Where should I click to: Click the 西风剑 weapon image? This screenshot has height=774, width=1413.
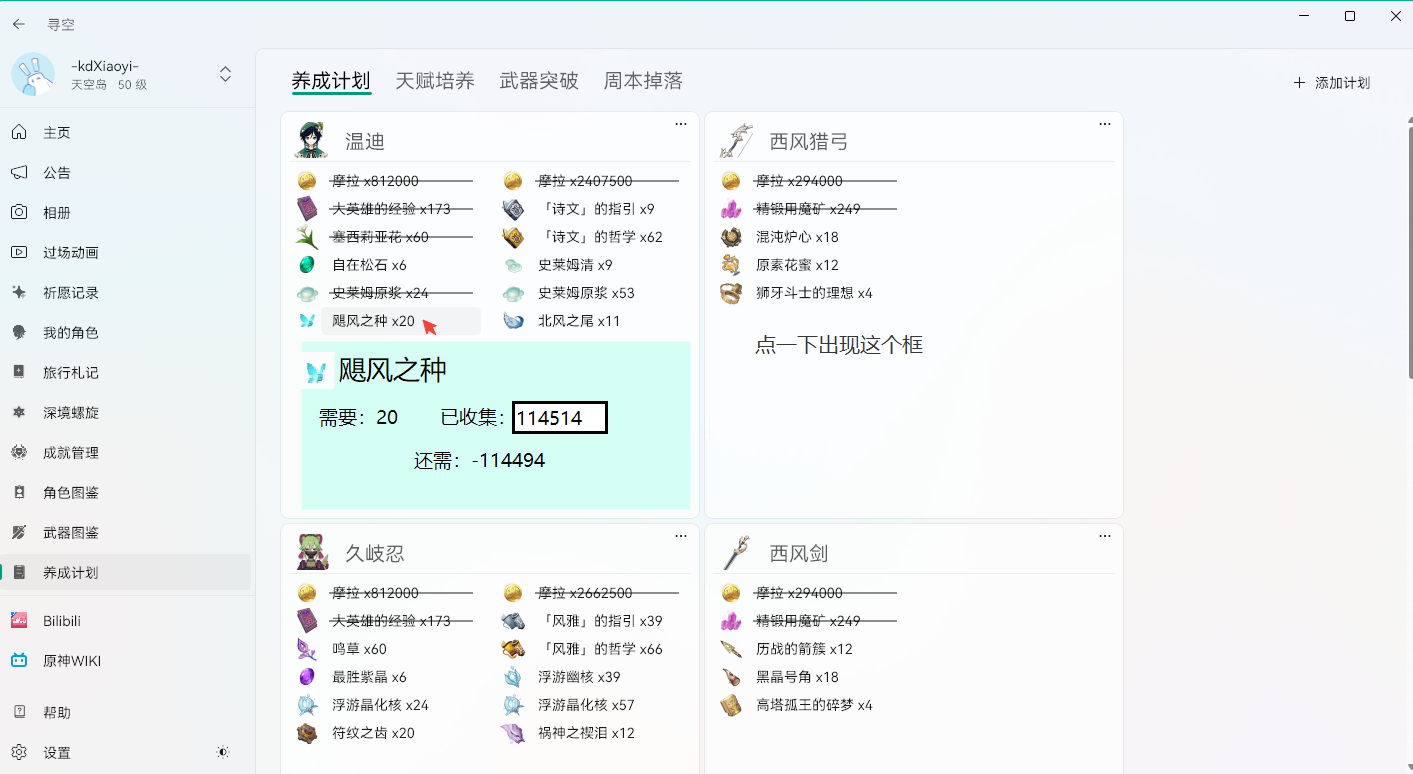737,553
